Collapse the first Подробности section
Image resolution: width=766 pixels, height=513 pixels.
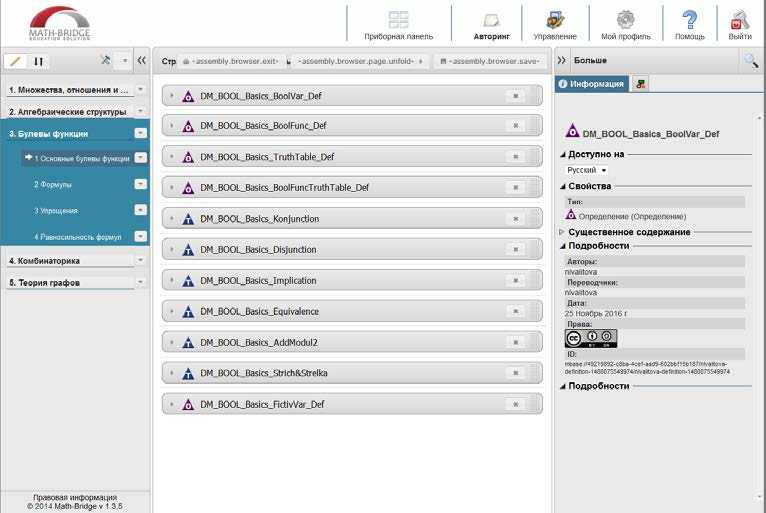tap(562, 246)
